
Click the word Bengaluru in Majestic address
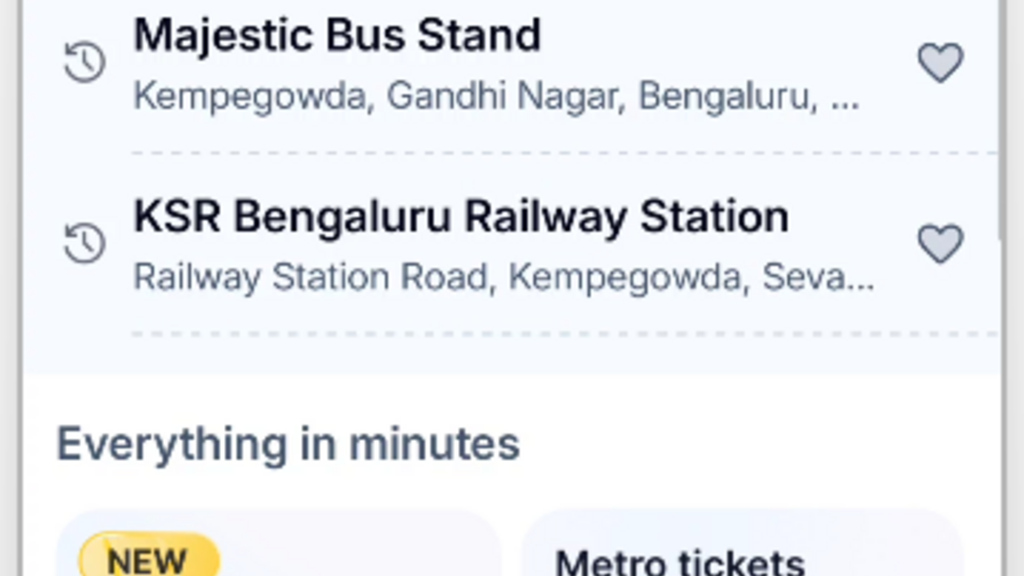pyautogui.click(x=724, y=97)
